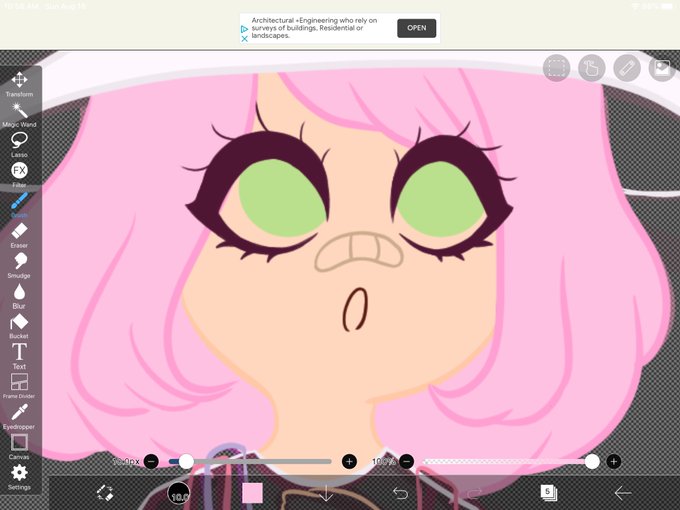Pick the Eyedropper tool
Viewport: 680px width, 510px height.
(x=20, y=416)
